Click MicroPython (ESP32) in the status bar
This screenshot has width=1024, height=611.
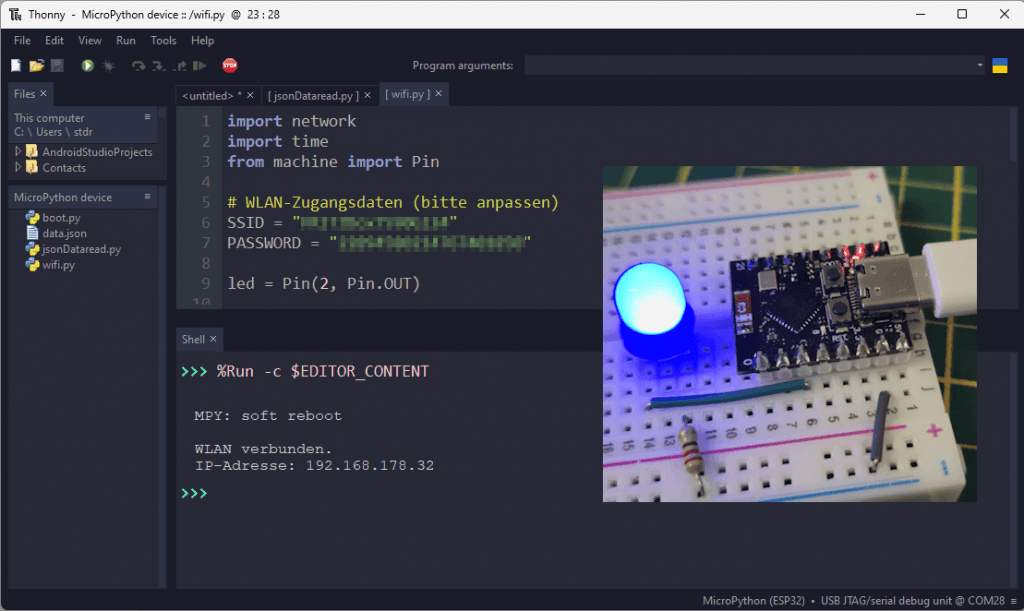coord(753,600)
